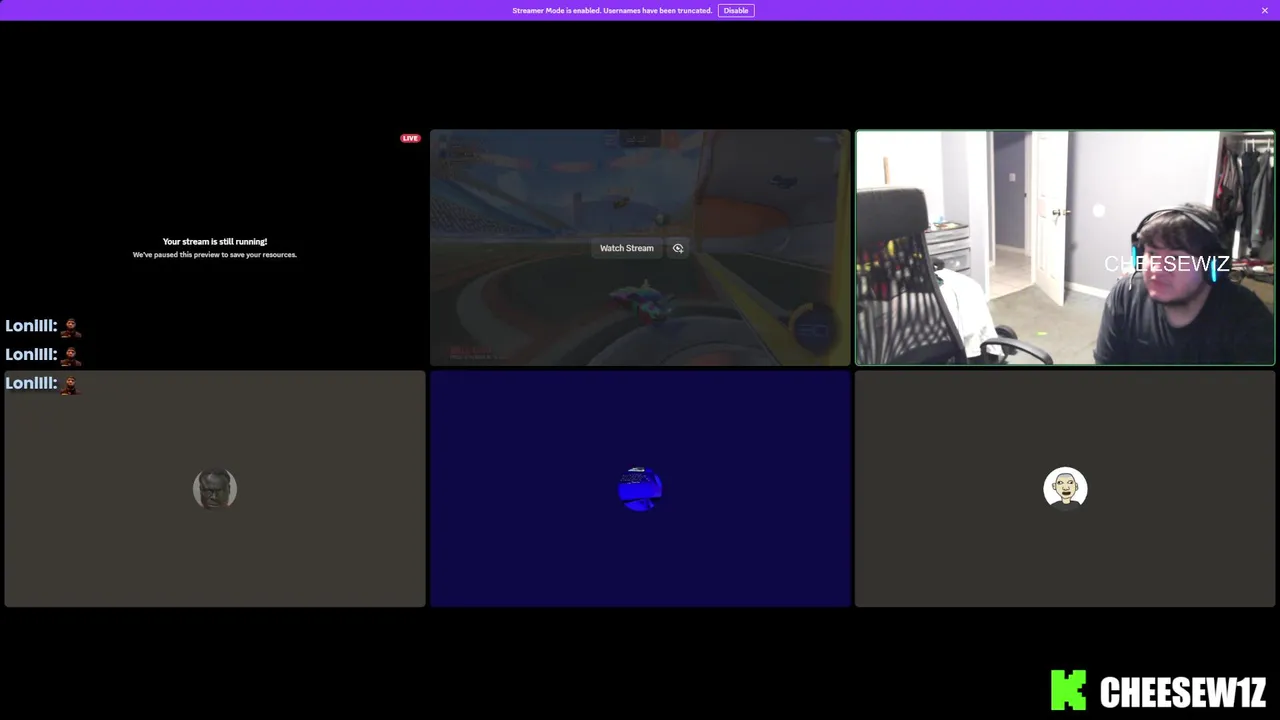Select the dimmed game stream tile
Screen dimensions: 1280x720
pyautogui.click(x=640, y=248)
